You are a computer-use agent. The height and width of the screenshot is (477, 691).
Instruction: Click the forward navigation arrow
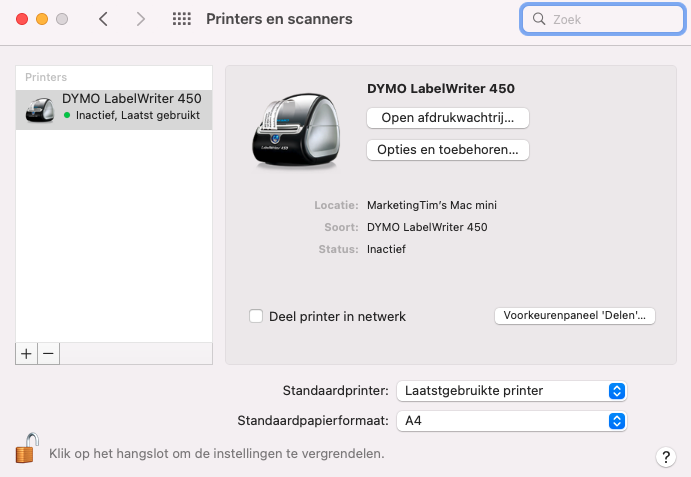click(140, 19)
